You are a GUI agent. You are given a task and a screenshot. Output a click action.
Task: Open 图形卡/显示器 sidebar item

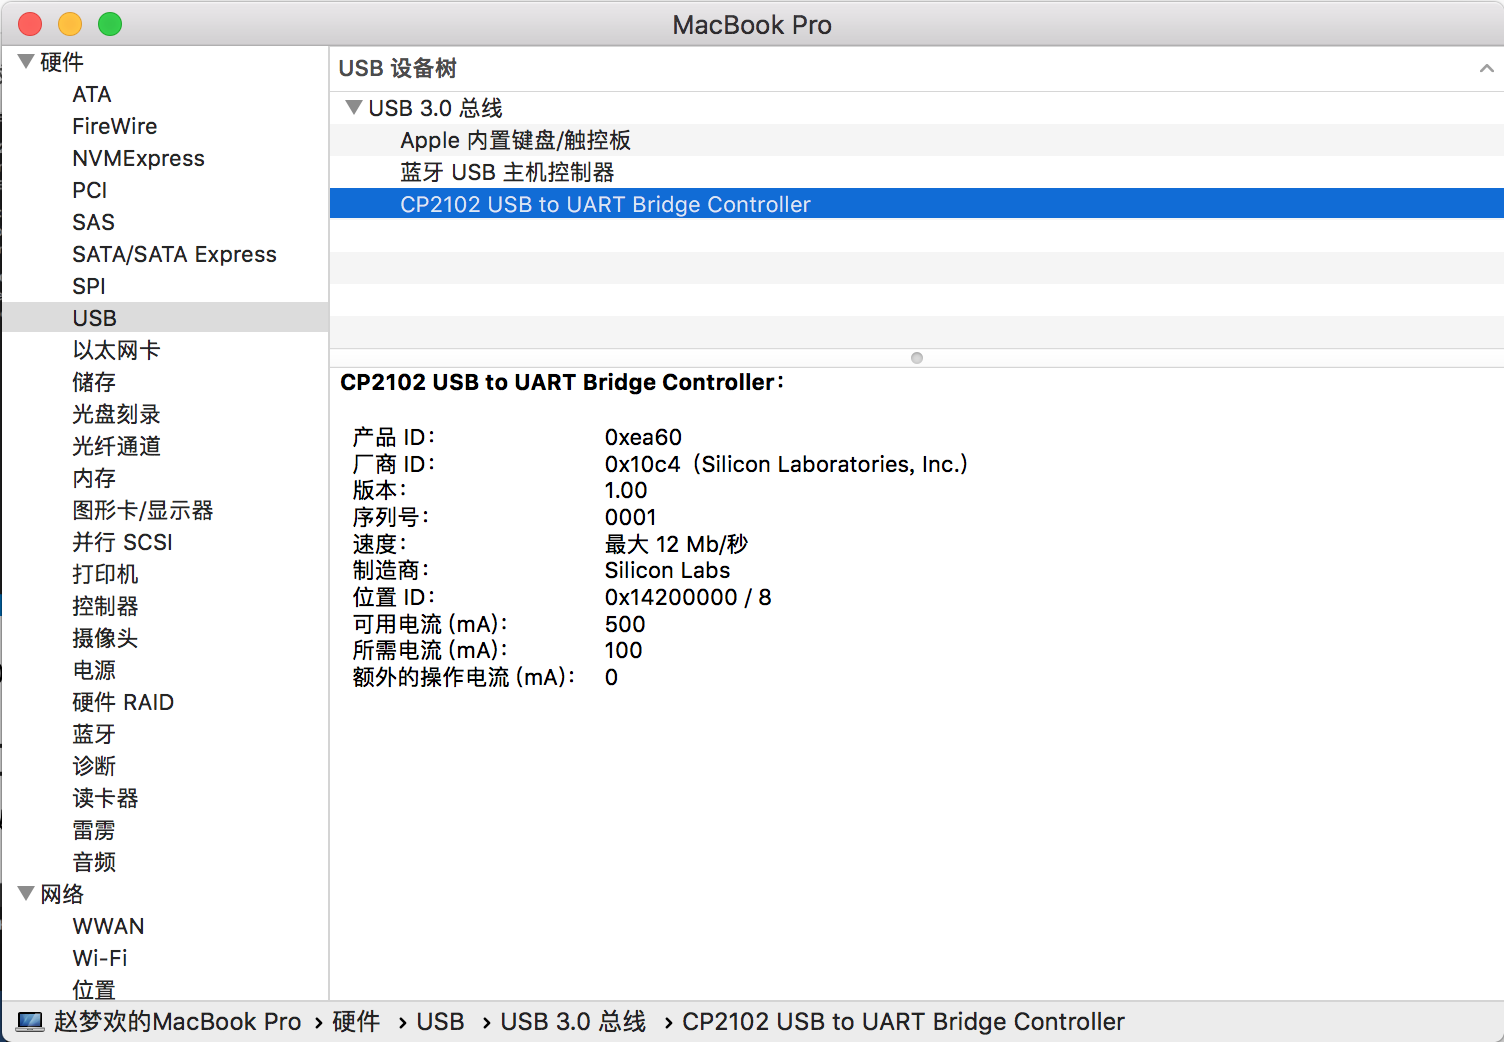(x=142, y=510)
